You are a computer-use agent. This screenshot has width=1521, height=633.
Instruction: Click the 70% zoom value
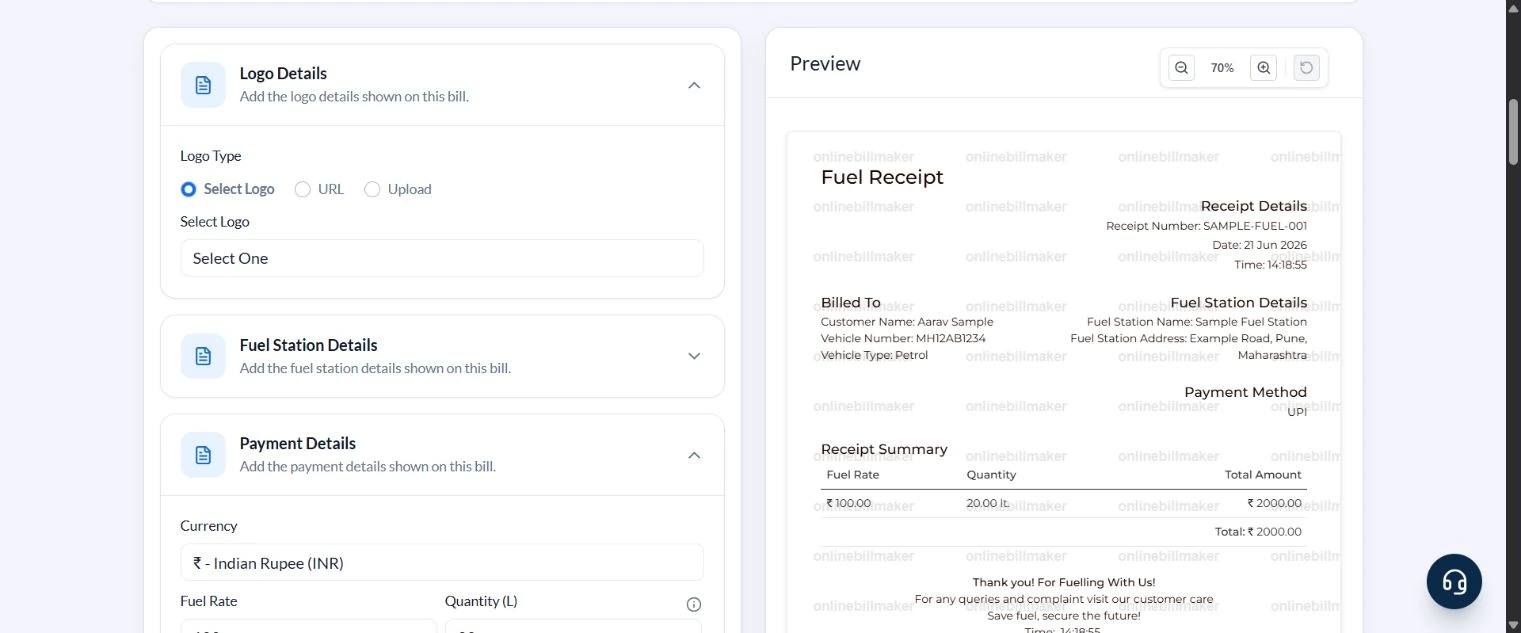[1222, 68]
